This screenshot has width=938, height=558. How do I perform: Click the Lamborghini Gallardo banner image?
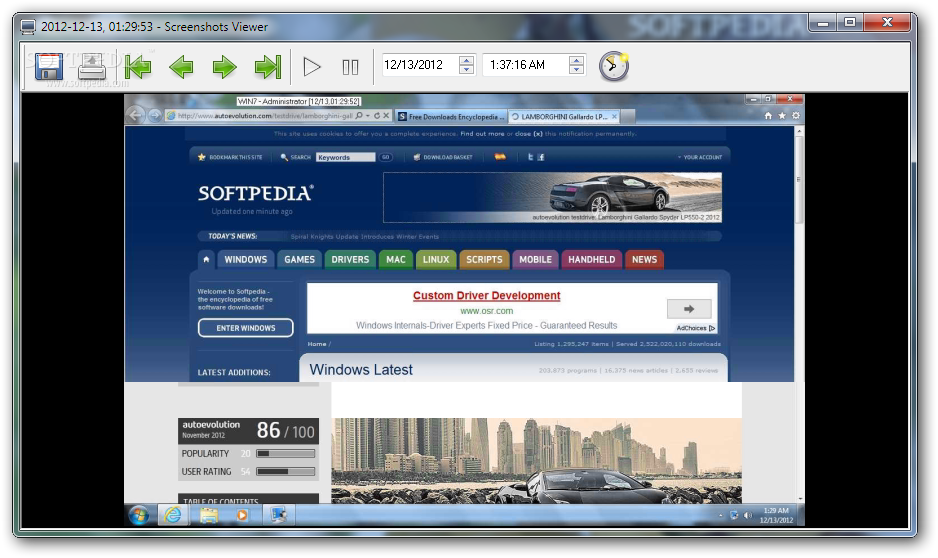point(553,197)
